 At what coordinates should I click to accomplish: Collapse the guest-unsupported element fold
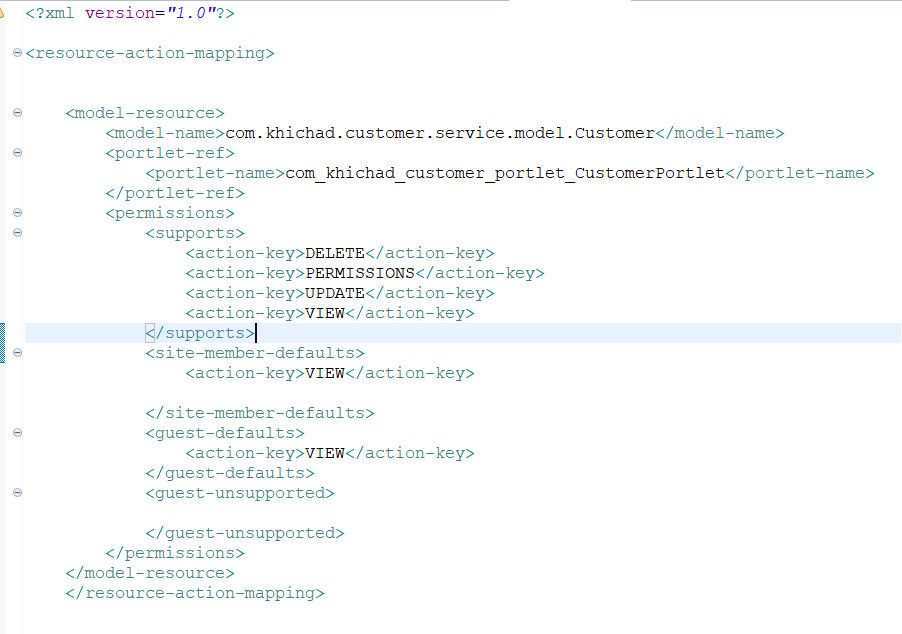pos(17,492)
